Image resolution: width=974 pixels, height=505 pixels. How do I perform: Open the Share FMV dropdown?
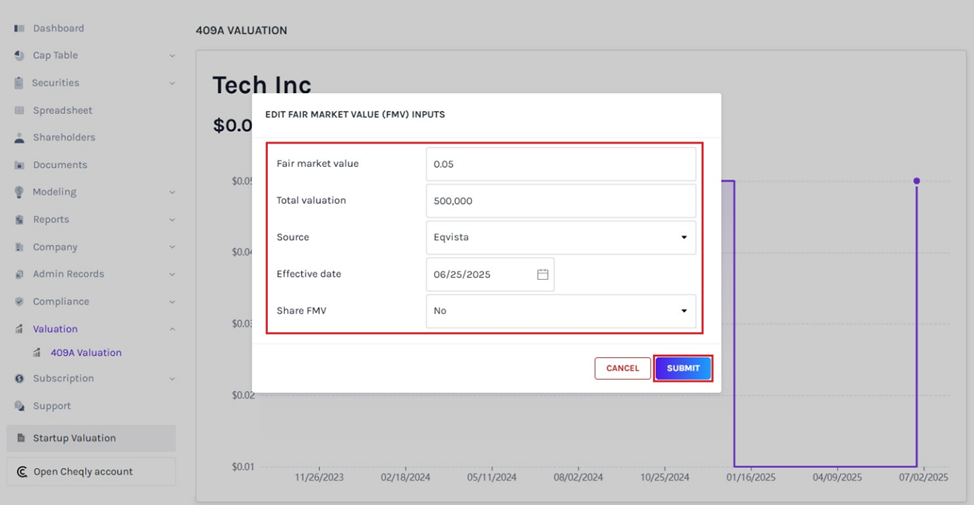click(560, 311)
